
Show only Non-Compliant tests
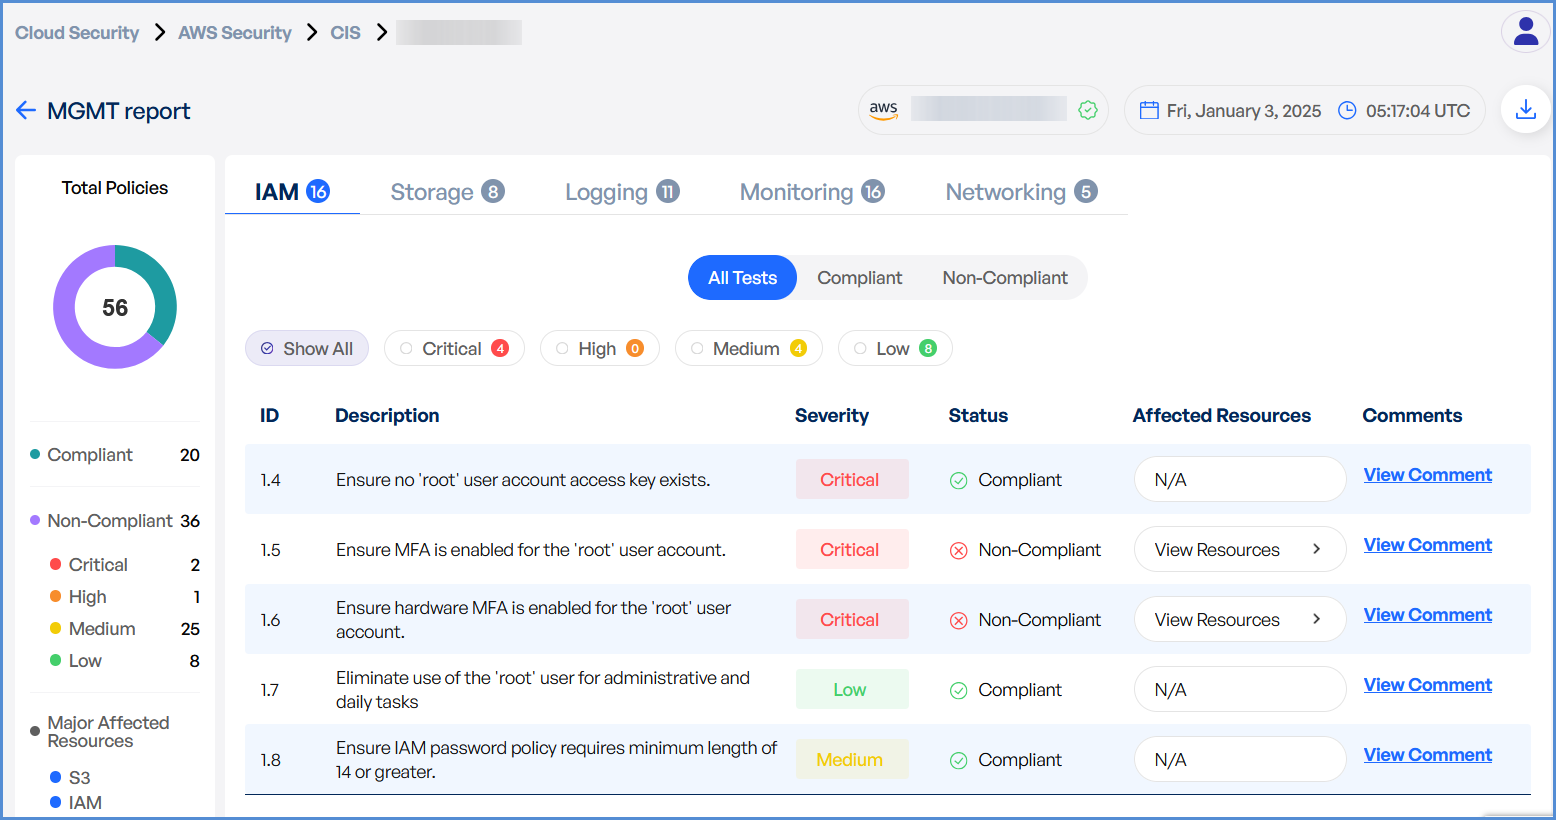(x=1004, y=278)
